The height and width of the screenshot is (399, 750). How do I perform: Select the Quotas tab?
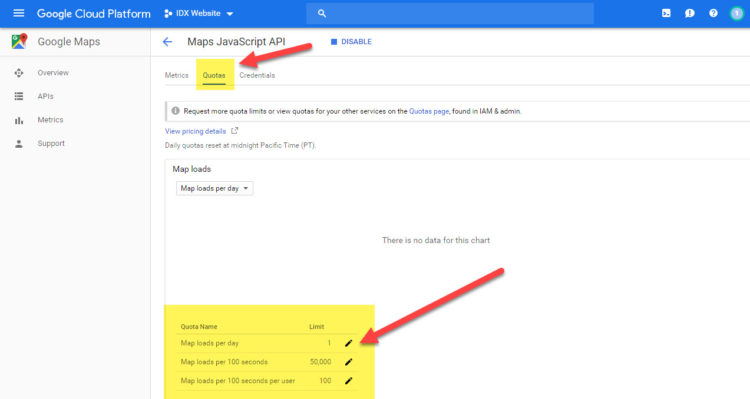pyautogui.click(x=214, y=75)
